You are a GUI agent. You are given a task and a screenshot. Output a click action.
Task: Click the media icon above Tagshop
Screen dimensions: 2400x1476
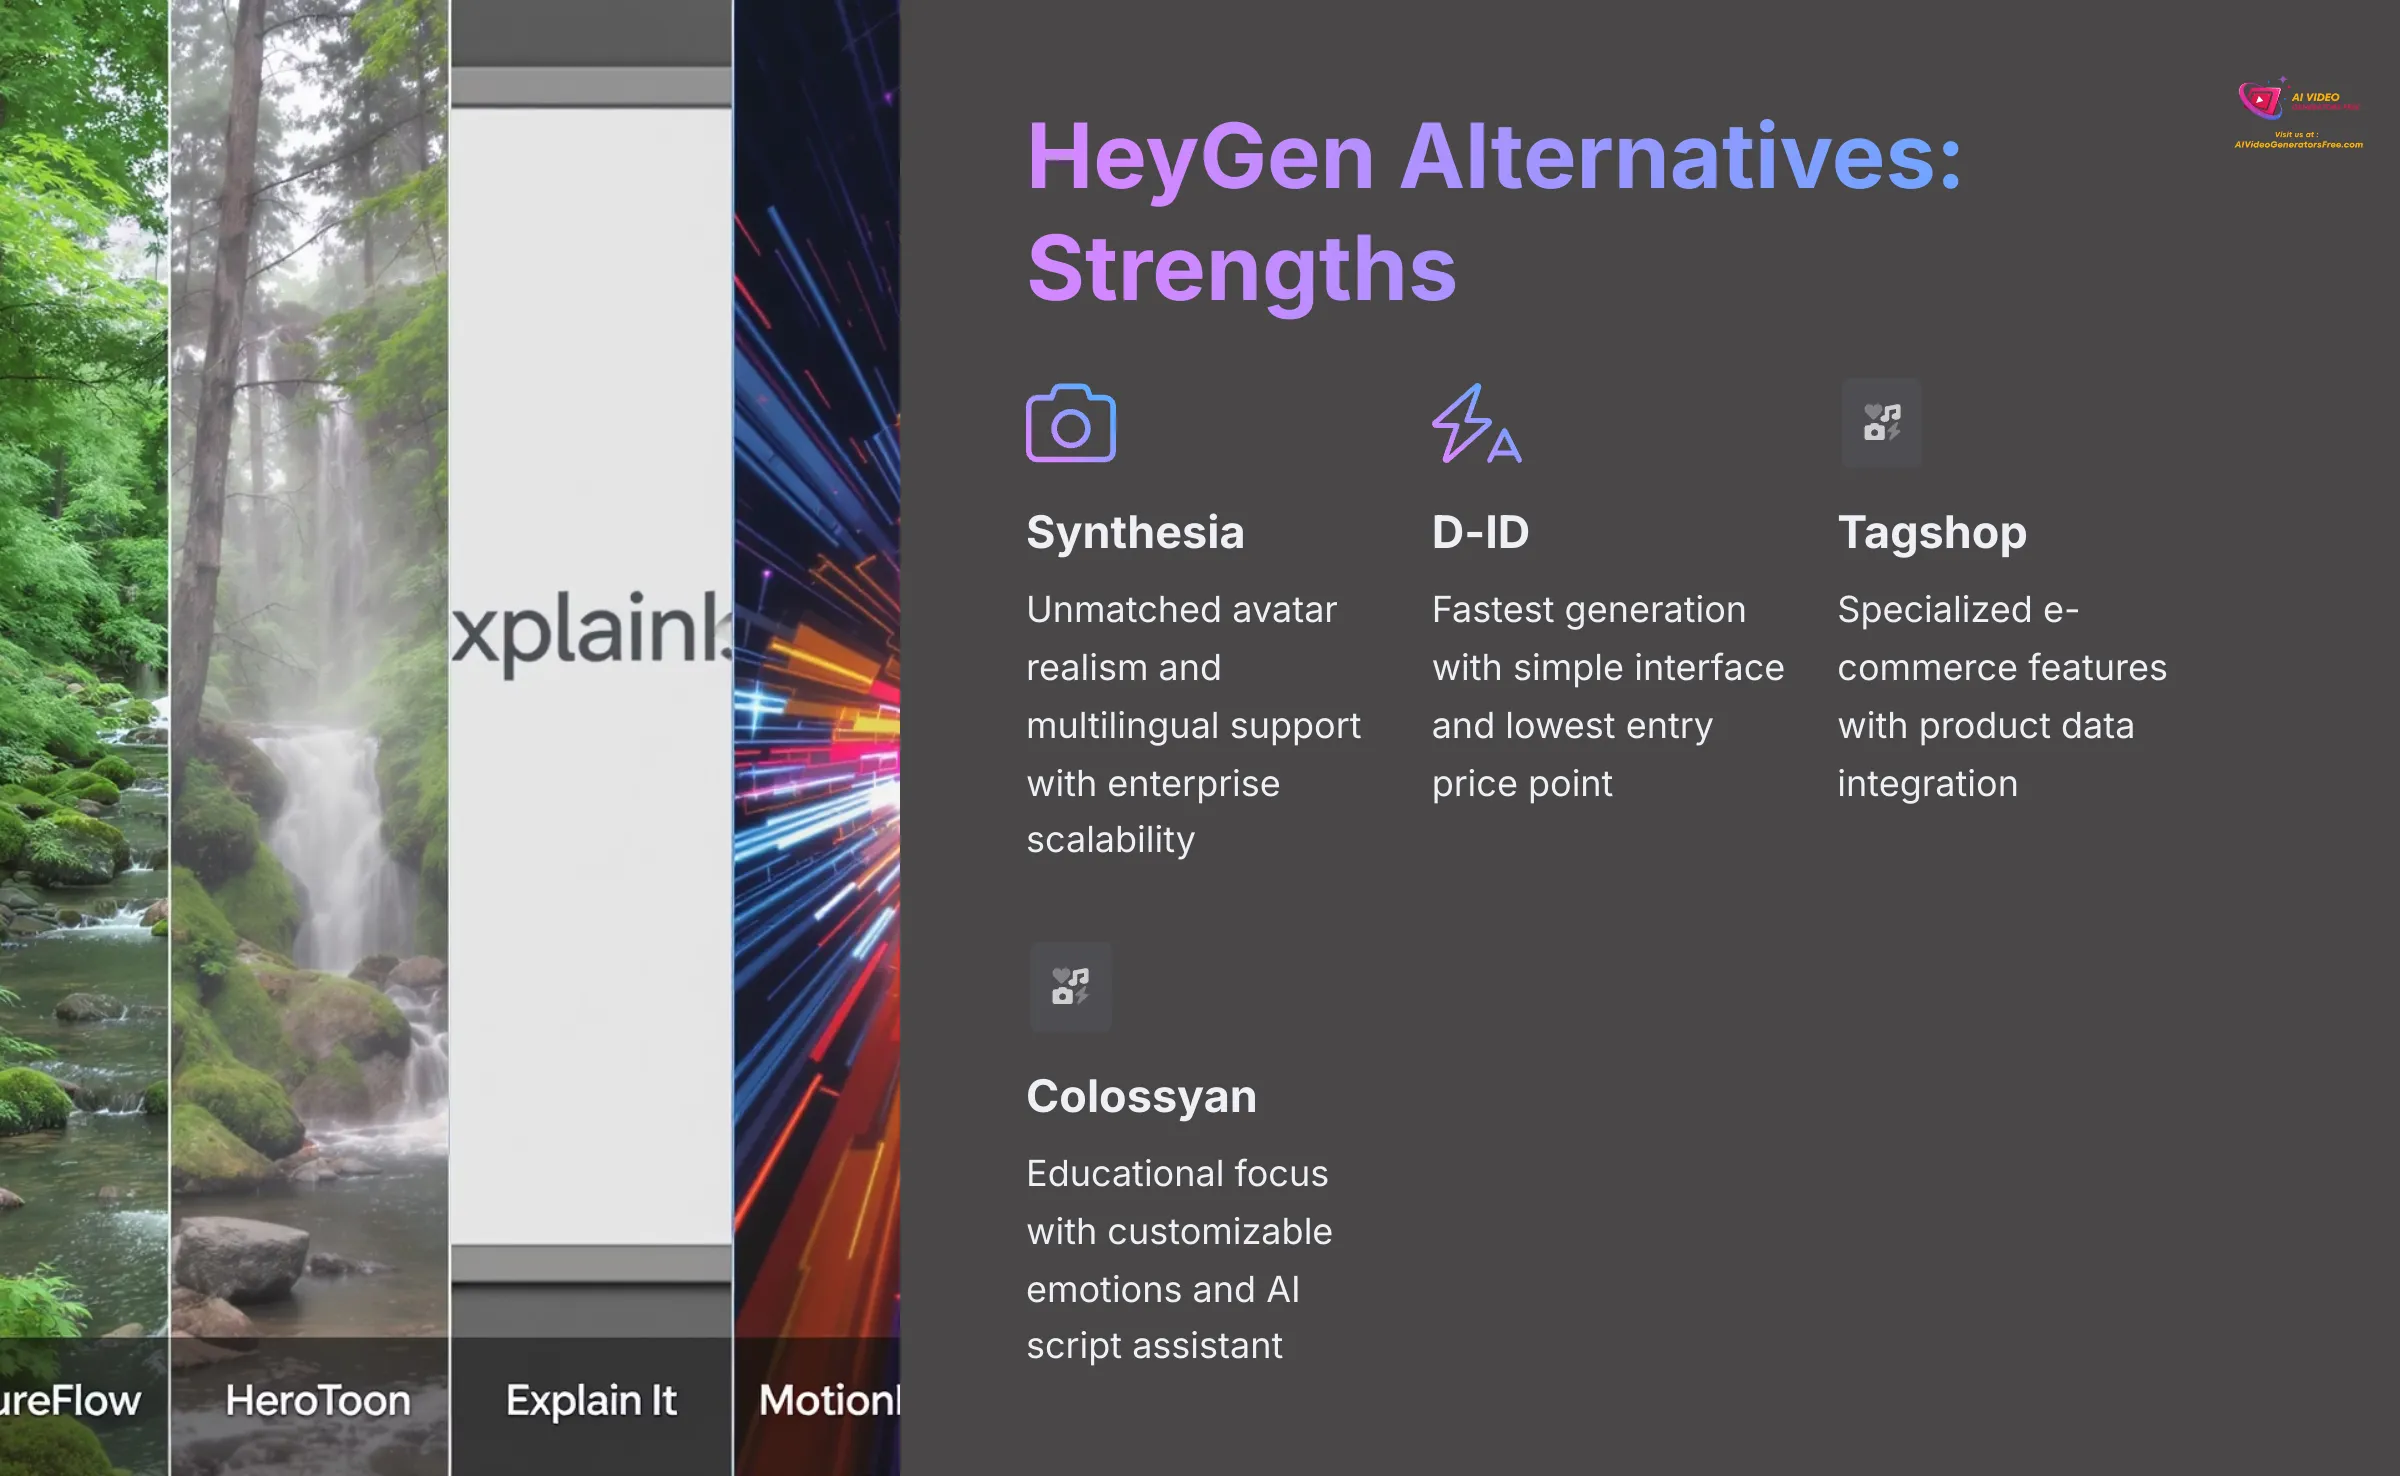[1881, 423]
